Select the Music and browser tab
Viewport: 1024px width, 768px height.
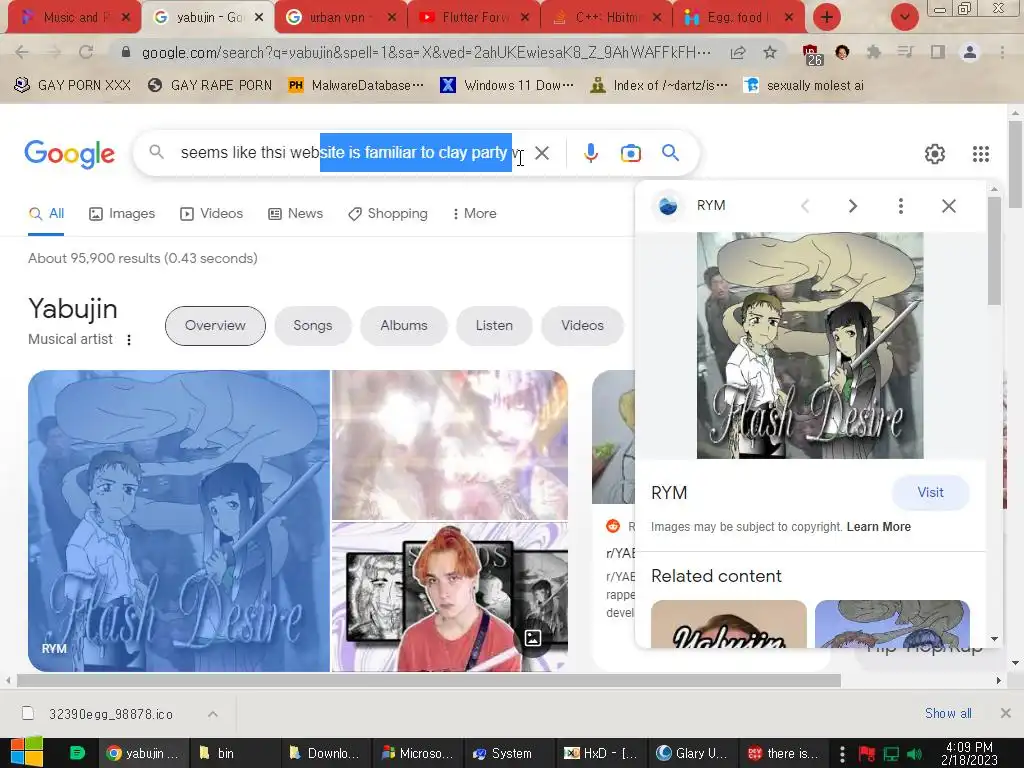click(73, 17)
